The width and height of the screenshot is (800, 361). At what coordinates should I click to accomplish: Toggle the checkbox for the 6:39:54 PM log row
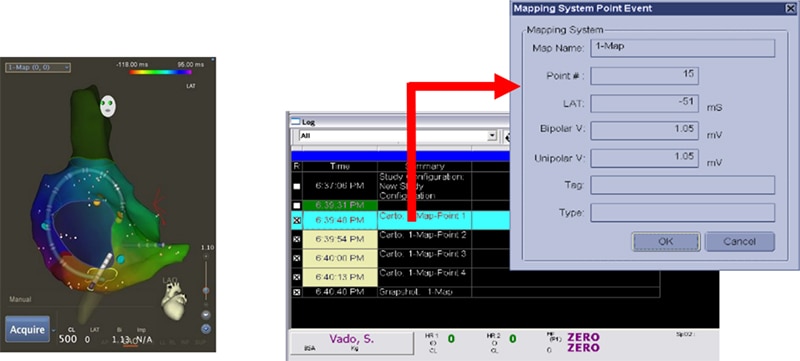296,240
